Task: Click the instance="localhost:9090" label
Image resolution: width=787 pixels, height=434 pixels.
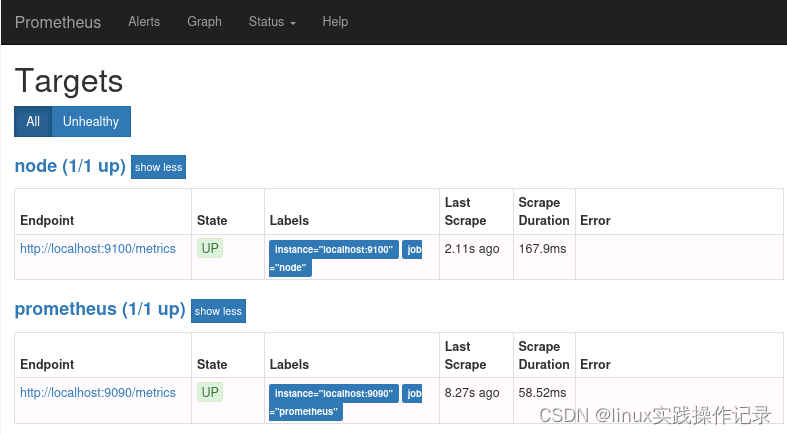Action: (334, 393)
